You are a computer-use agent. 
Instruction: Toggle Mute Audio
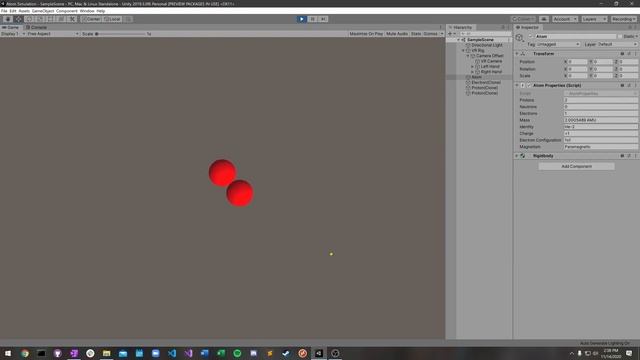point(397,34)
